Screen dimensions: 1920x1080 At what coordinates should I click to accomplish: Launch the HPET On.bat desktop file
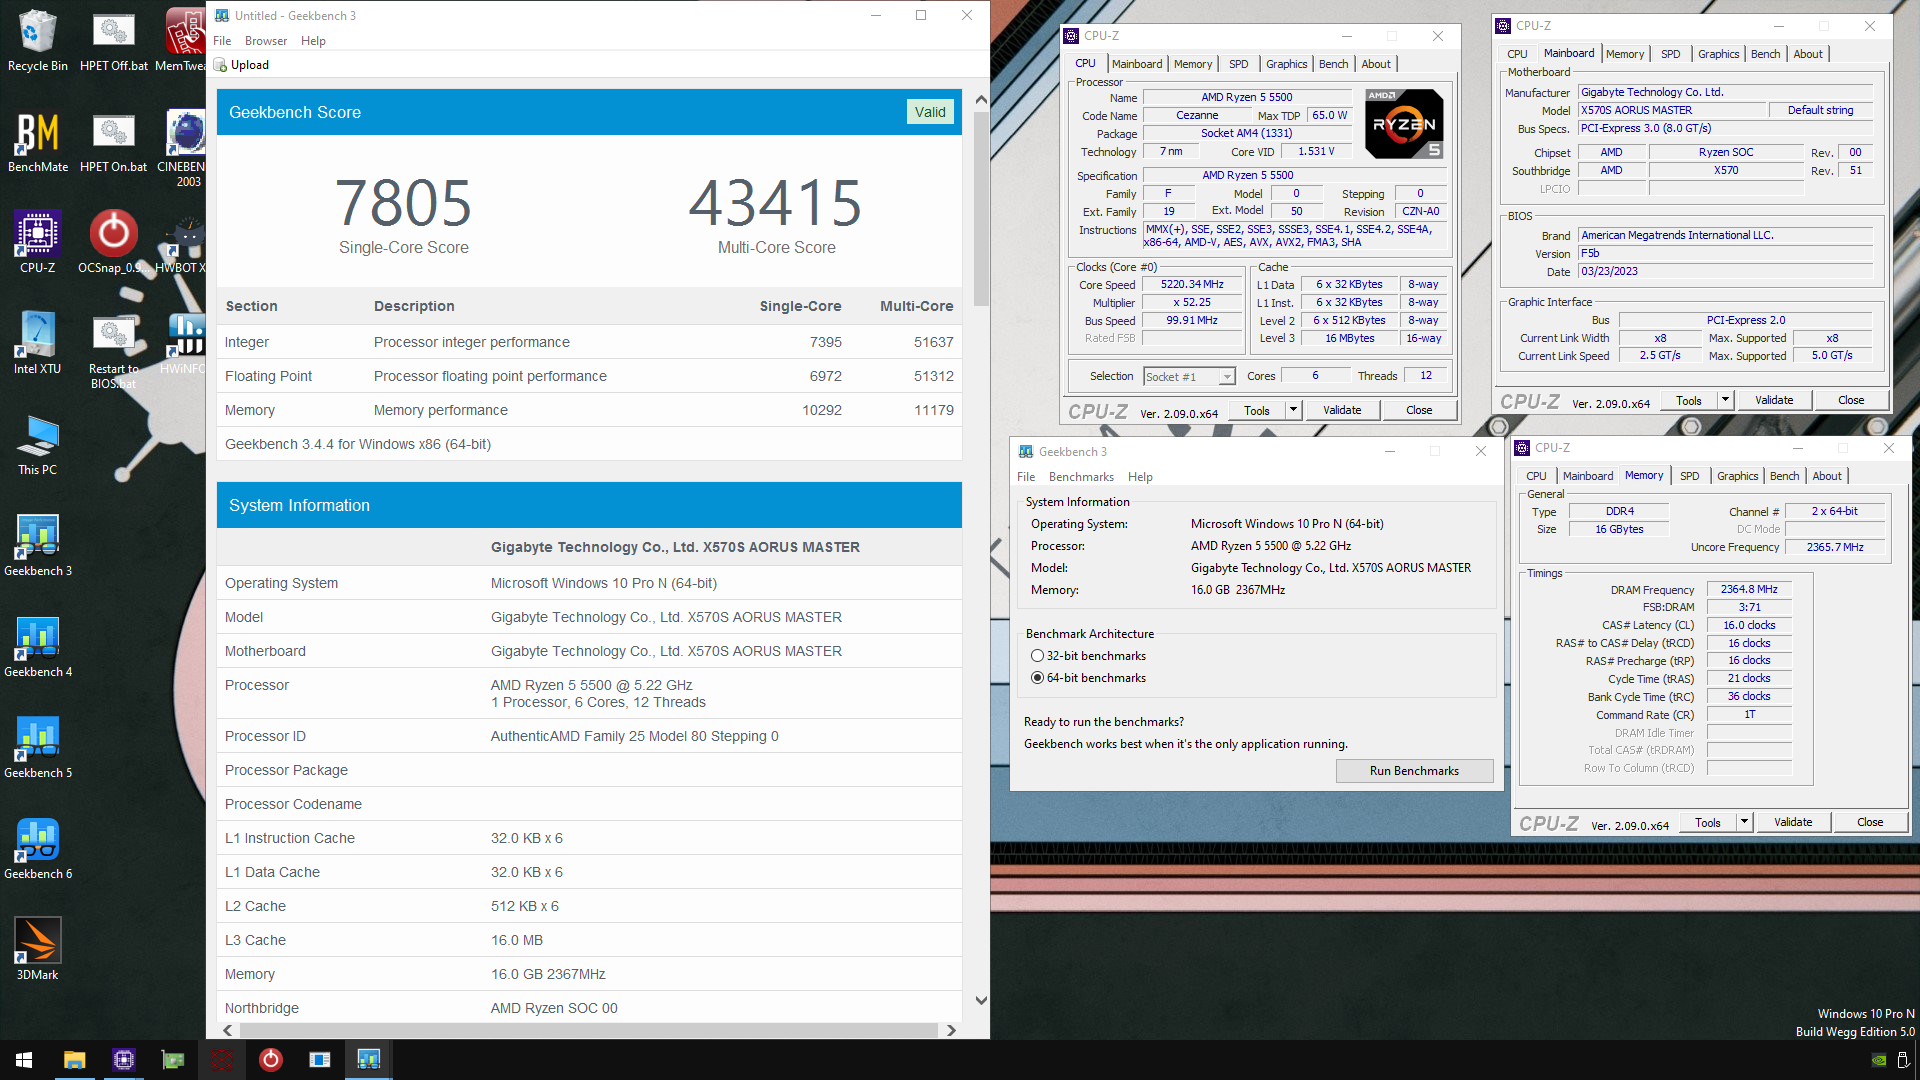(113, 141)
